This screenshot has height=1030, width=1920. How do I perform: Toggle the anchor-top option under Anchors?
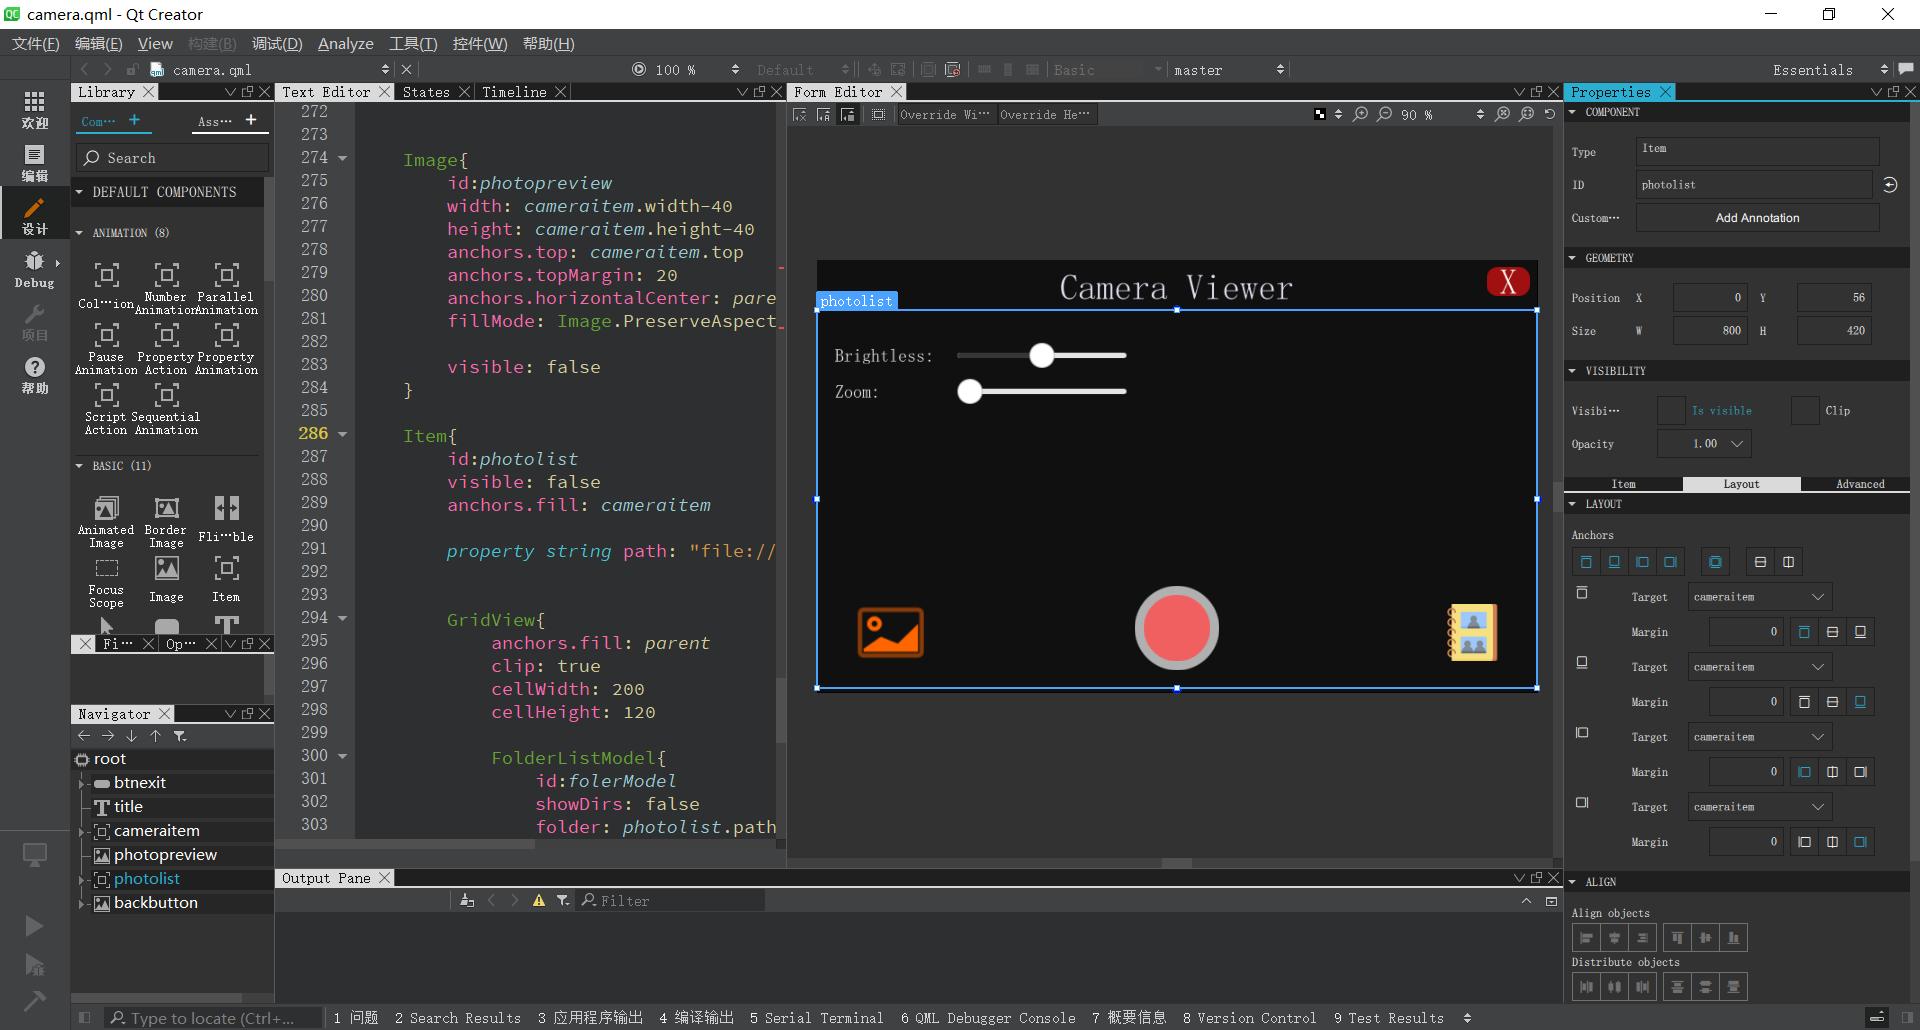point(1586,561)
